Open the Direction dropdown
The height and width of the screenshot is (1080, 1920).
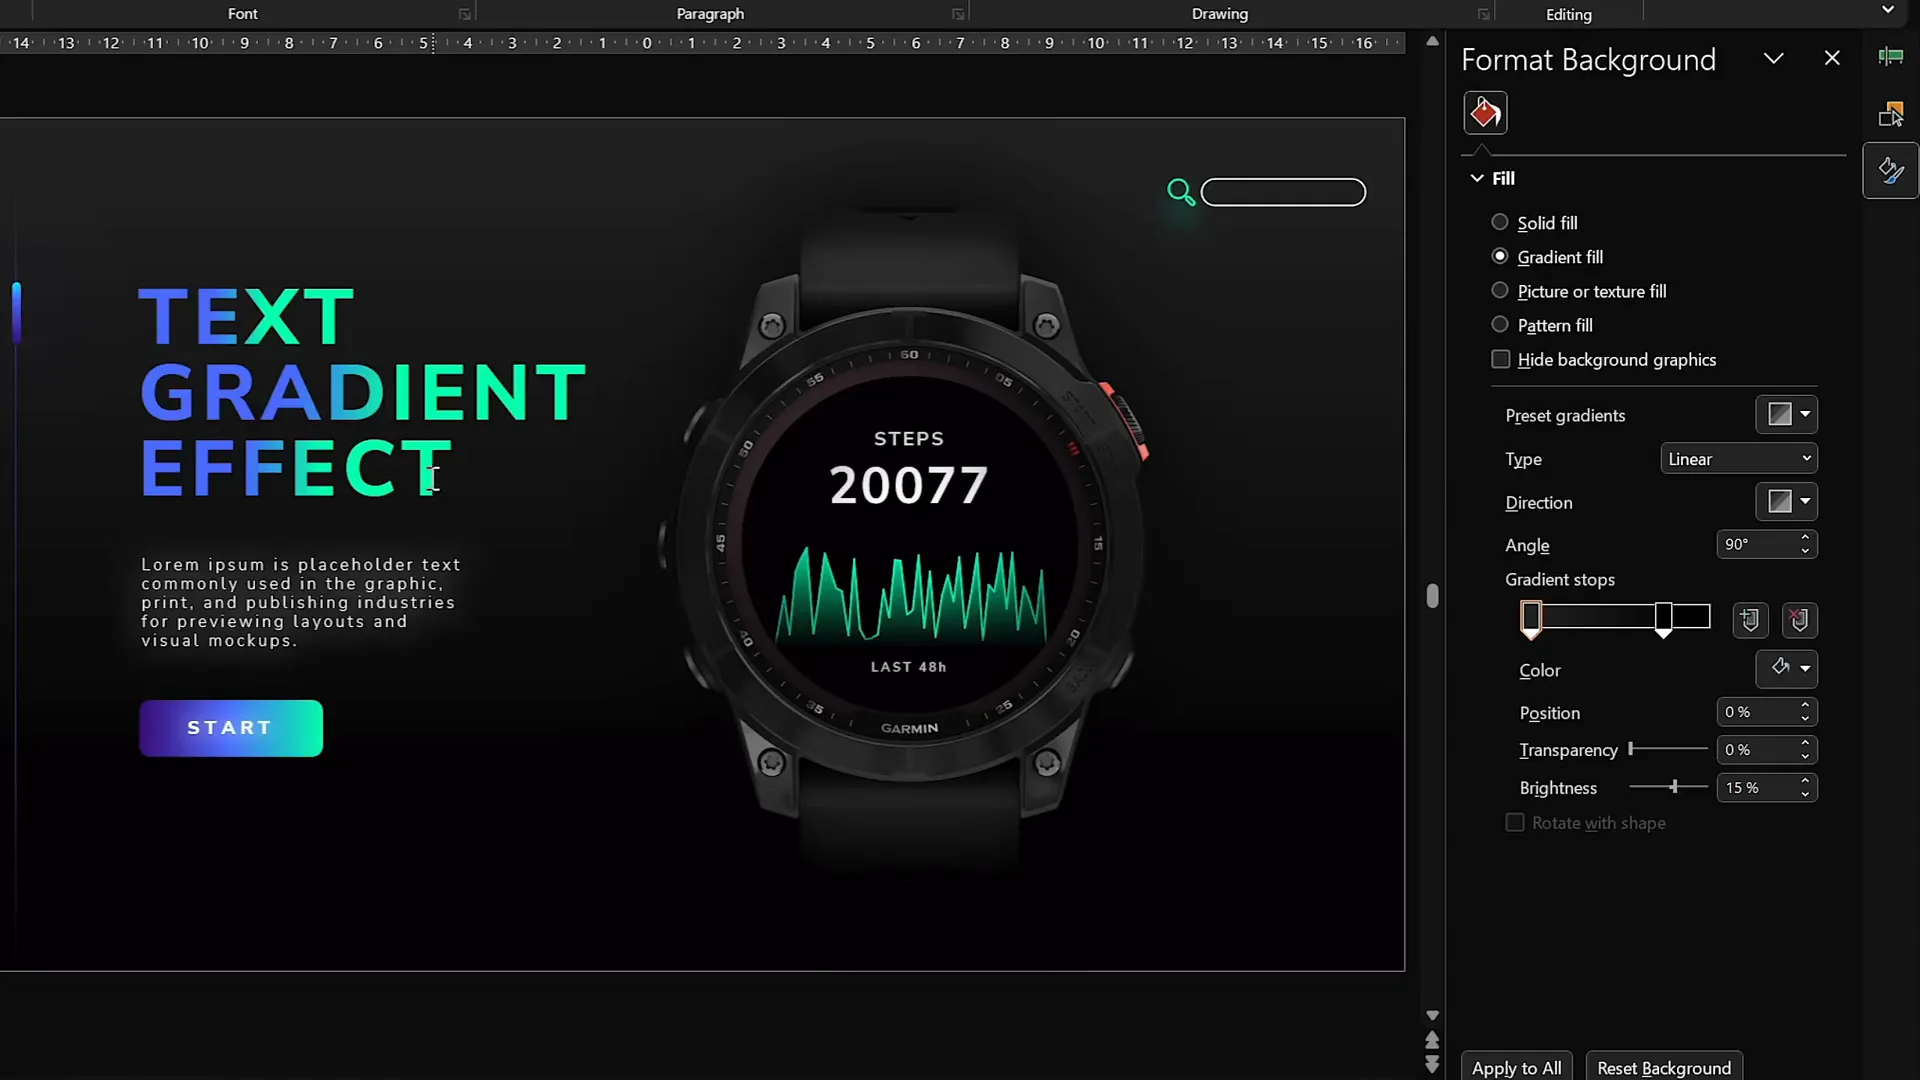1787,501
